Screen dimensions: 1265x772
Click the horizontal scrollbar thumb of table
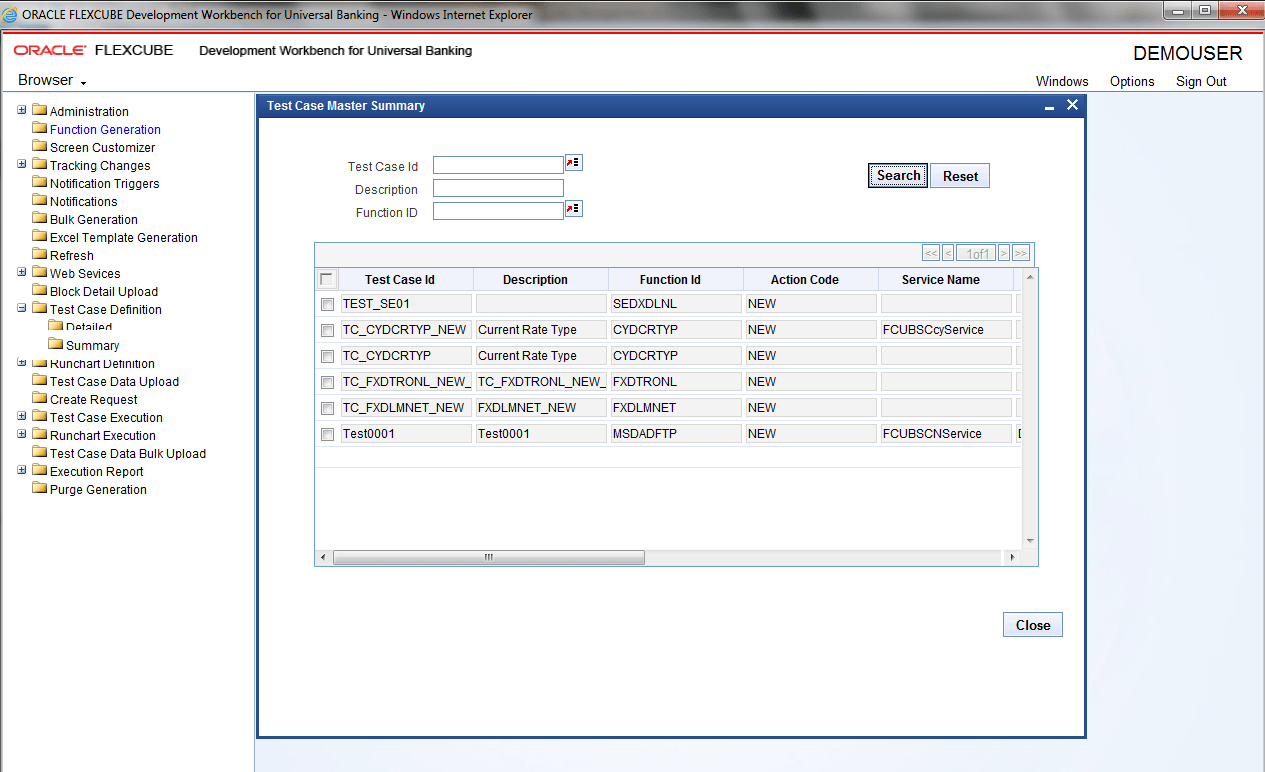pos(489,557)
